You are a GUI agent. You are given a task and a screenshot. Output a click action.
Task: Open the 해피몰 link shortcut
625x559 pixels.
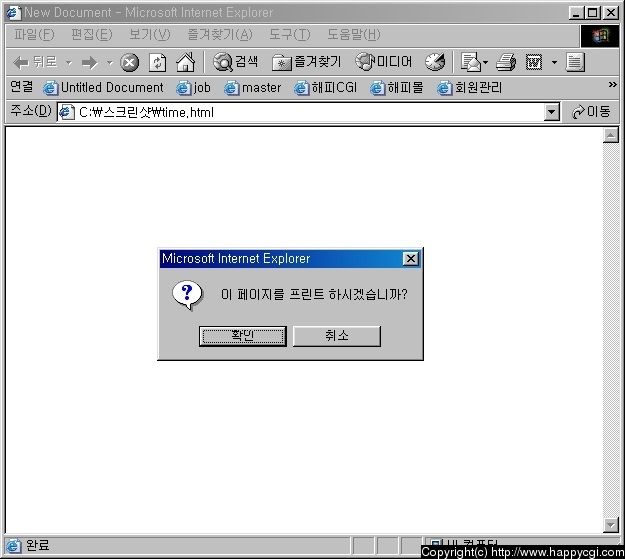click(x=397, y=88)
